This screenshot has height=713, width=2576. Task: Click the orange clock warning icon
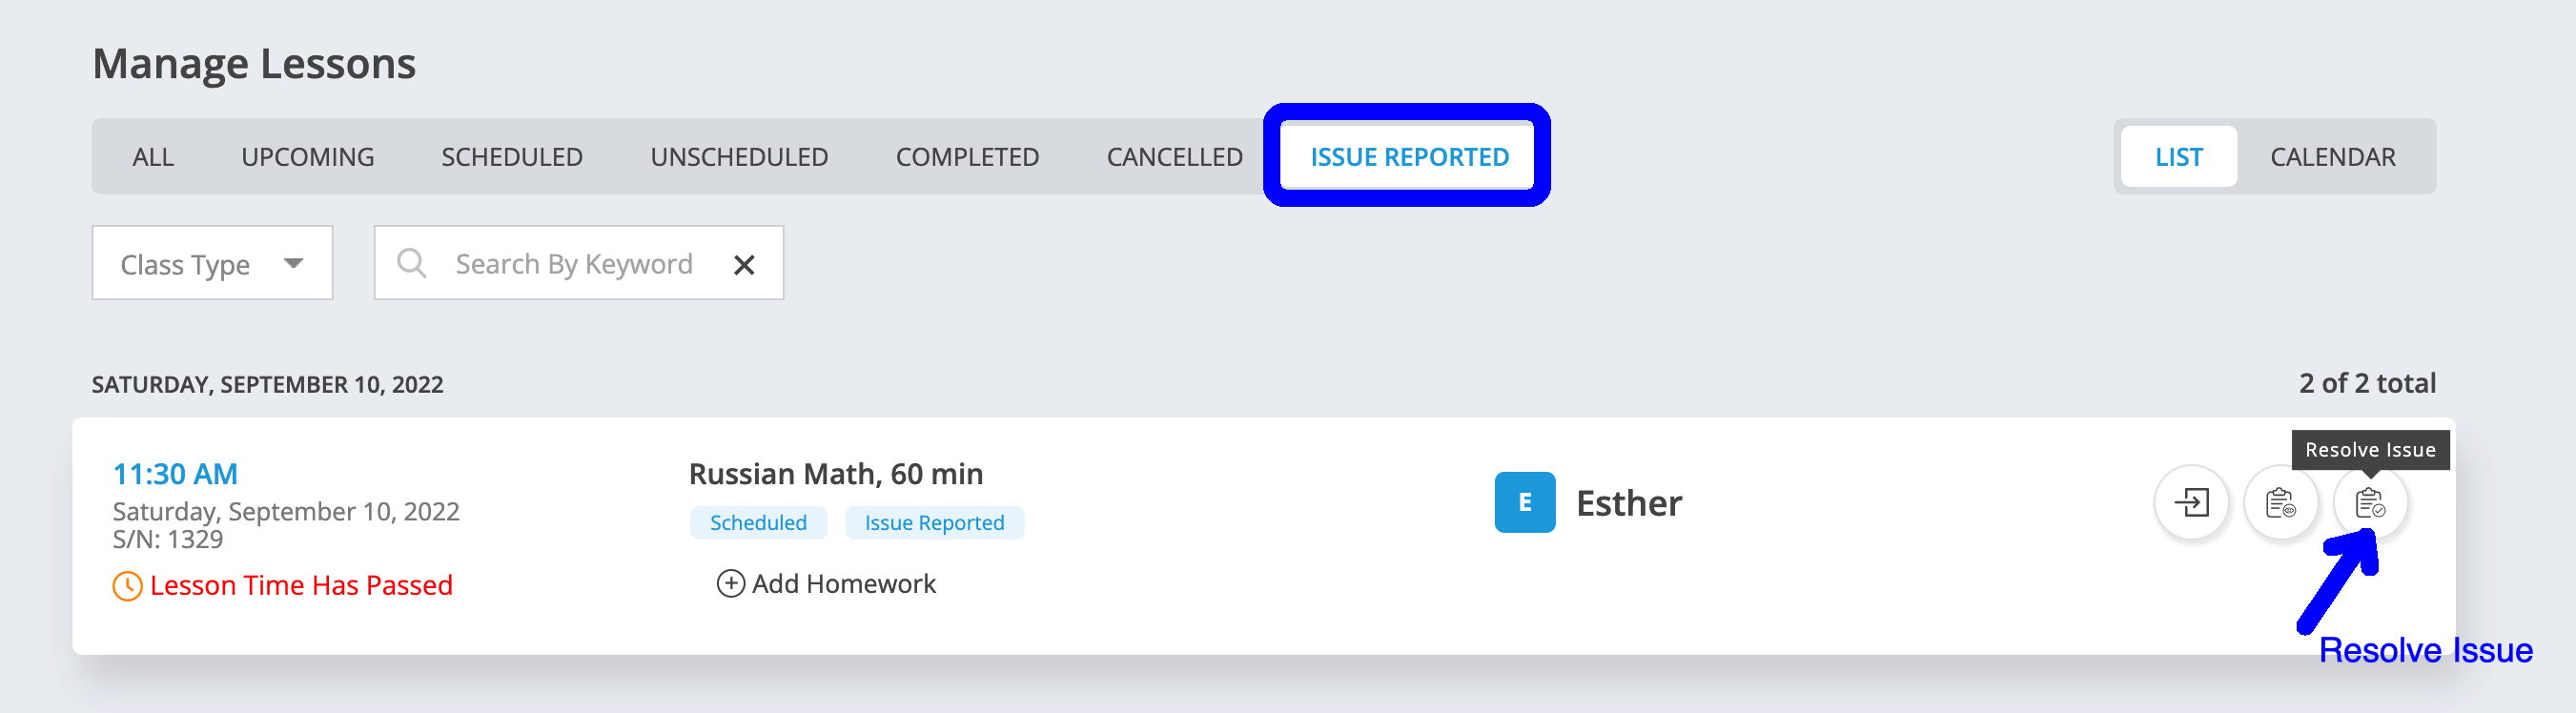click(127, 585)
